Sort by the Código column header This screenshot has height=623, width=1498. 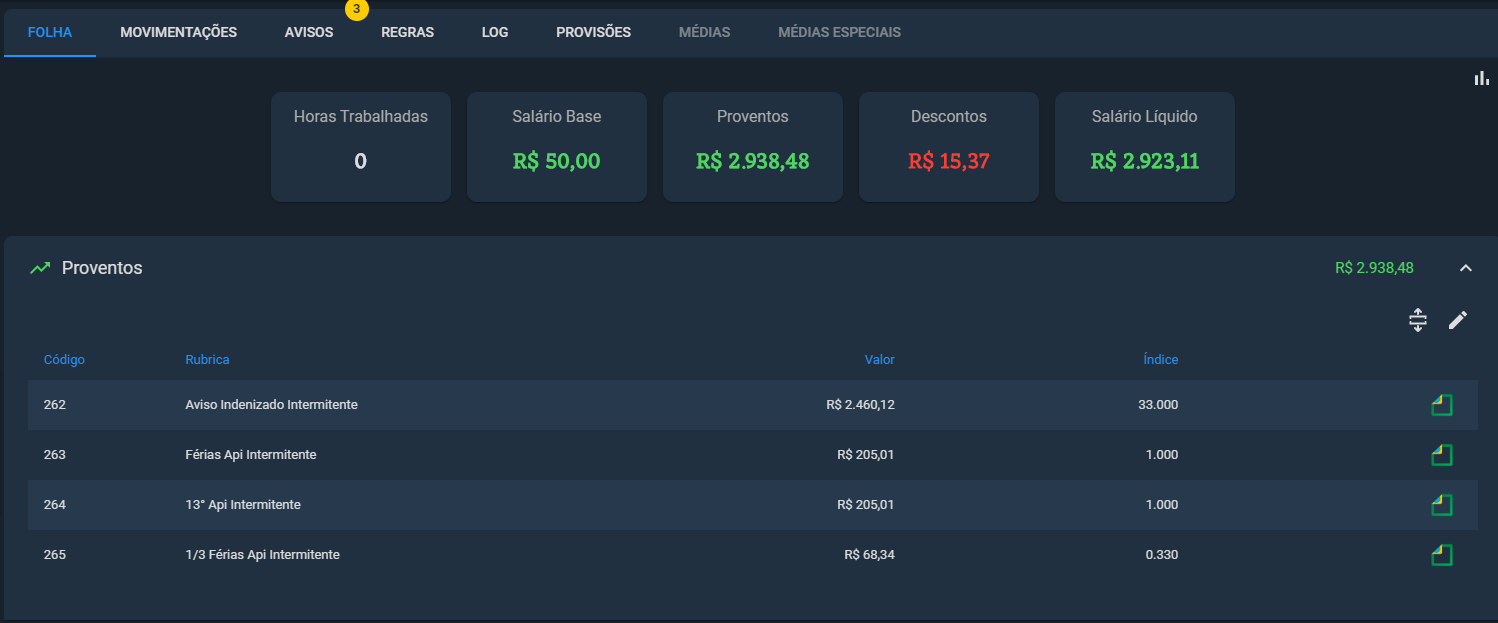[x=64, y=360]
